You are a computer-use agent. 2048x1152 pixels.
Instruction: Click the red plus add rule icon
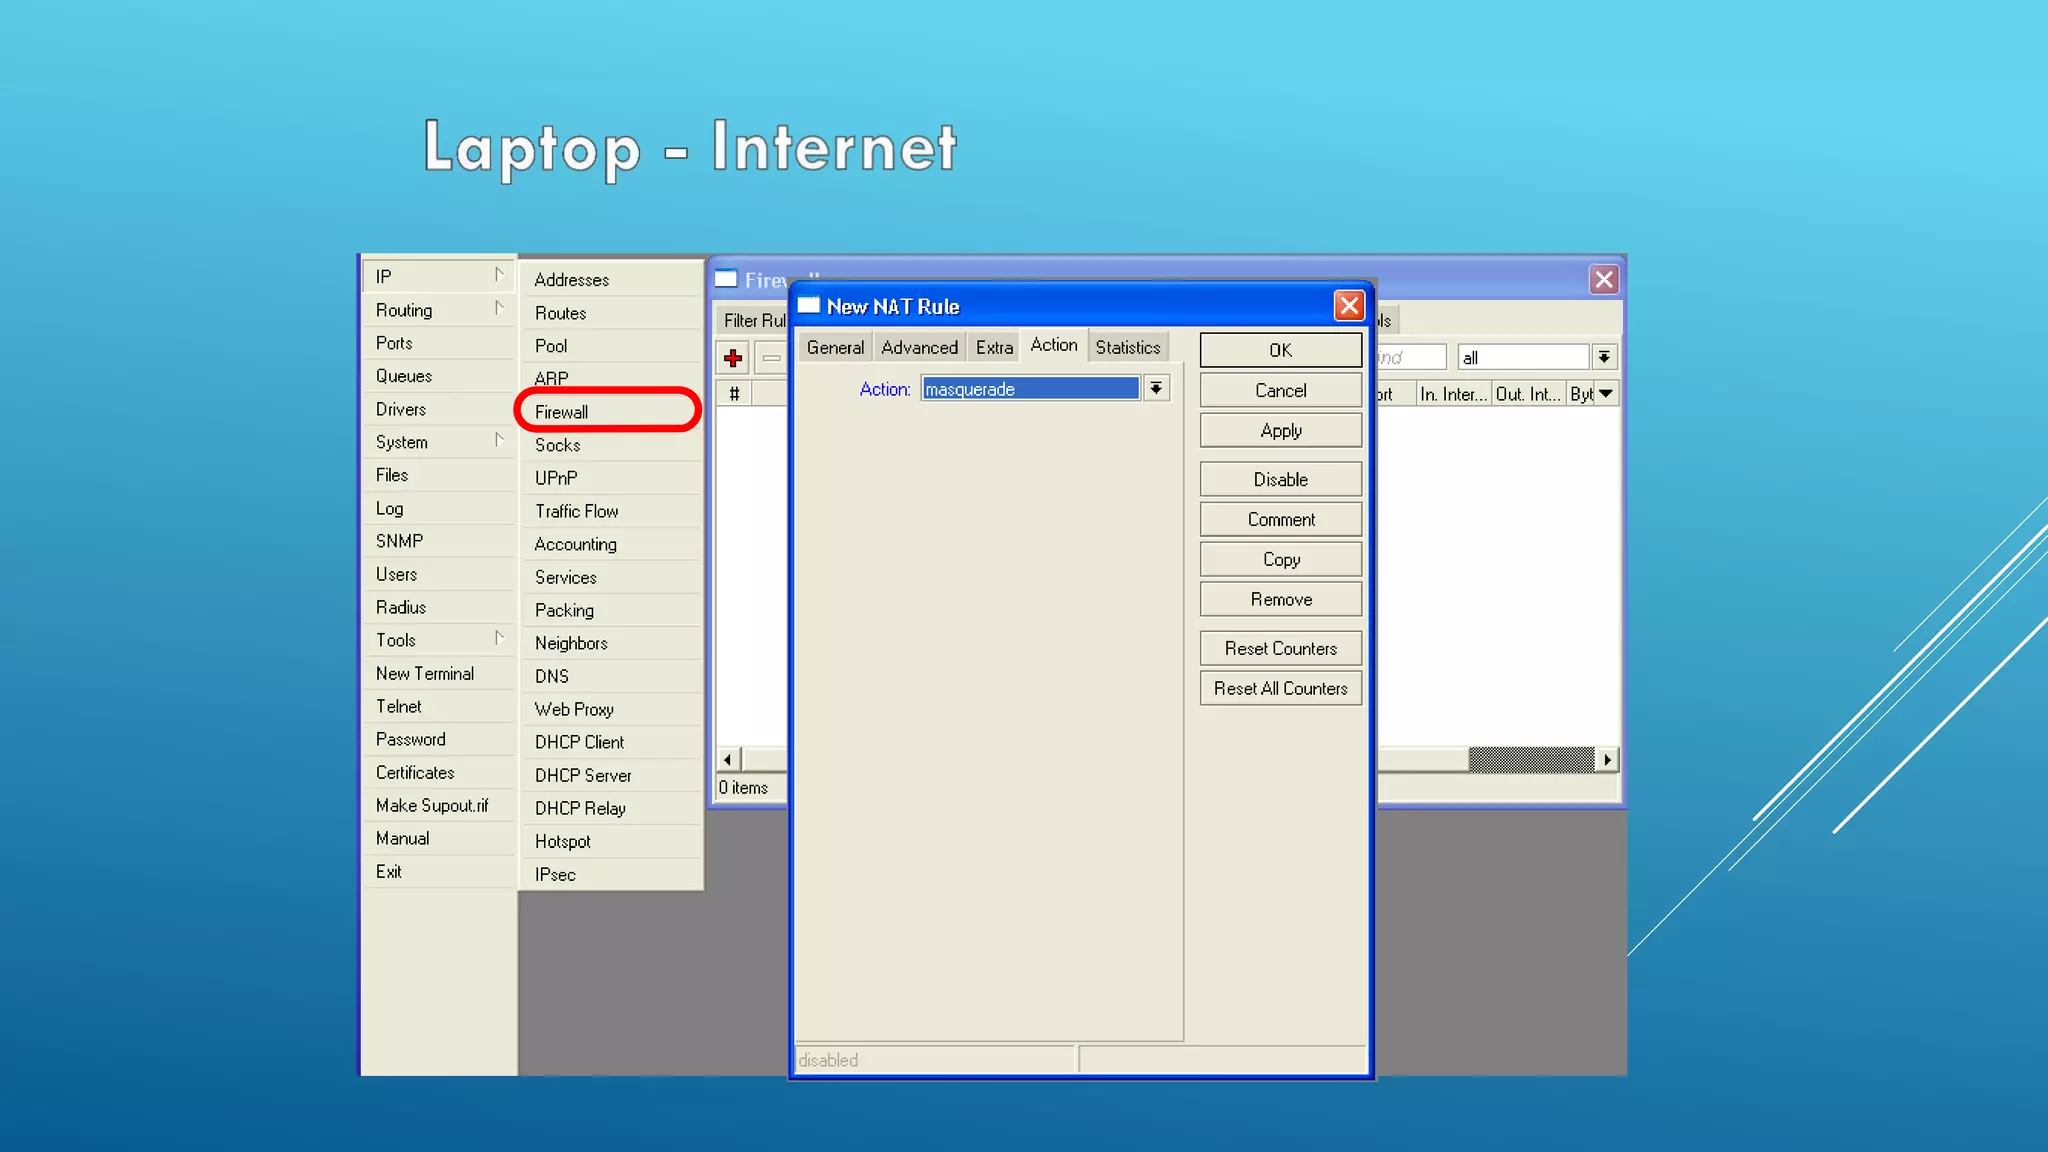(733, 358)
